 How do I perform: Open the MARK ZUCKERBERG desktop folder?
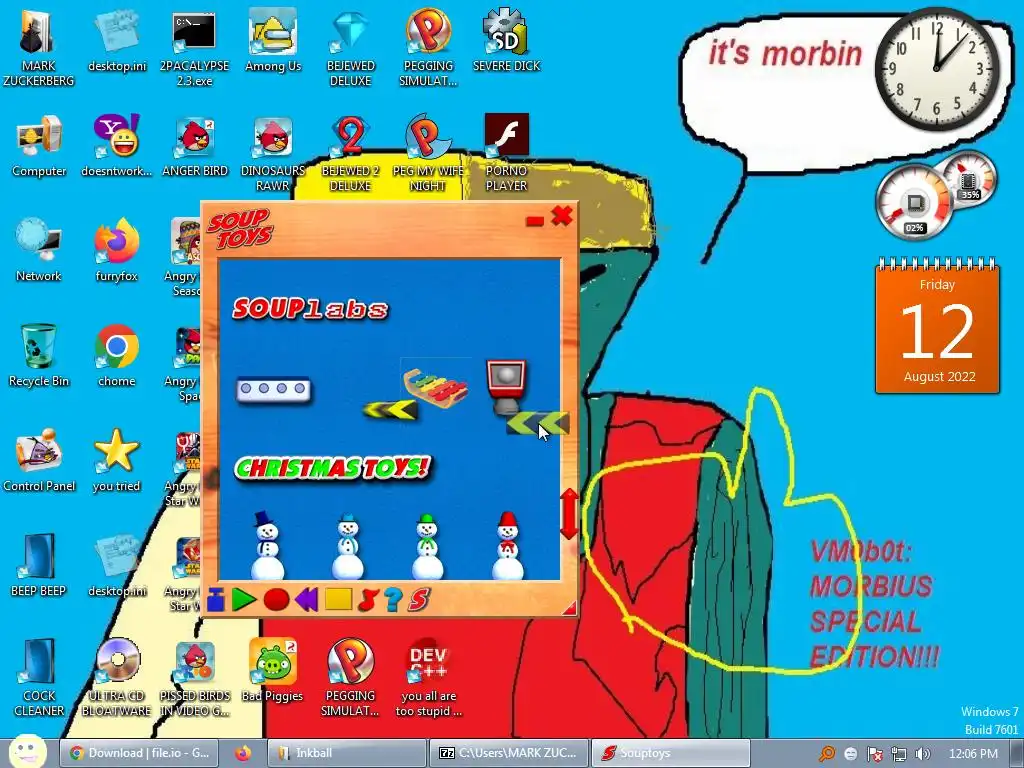(x=39, y=49)
